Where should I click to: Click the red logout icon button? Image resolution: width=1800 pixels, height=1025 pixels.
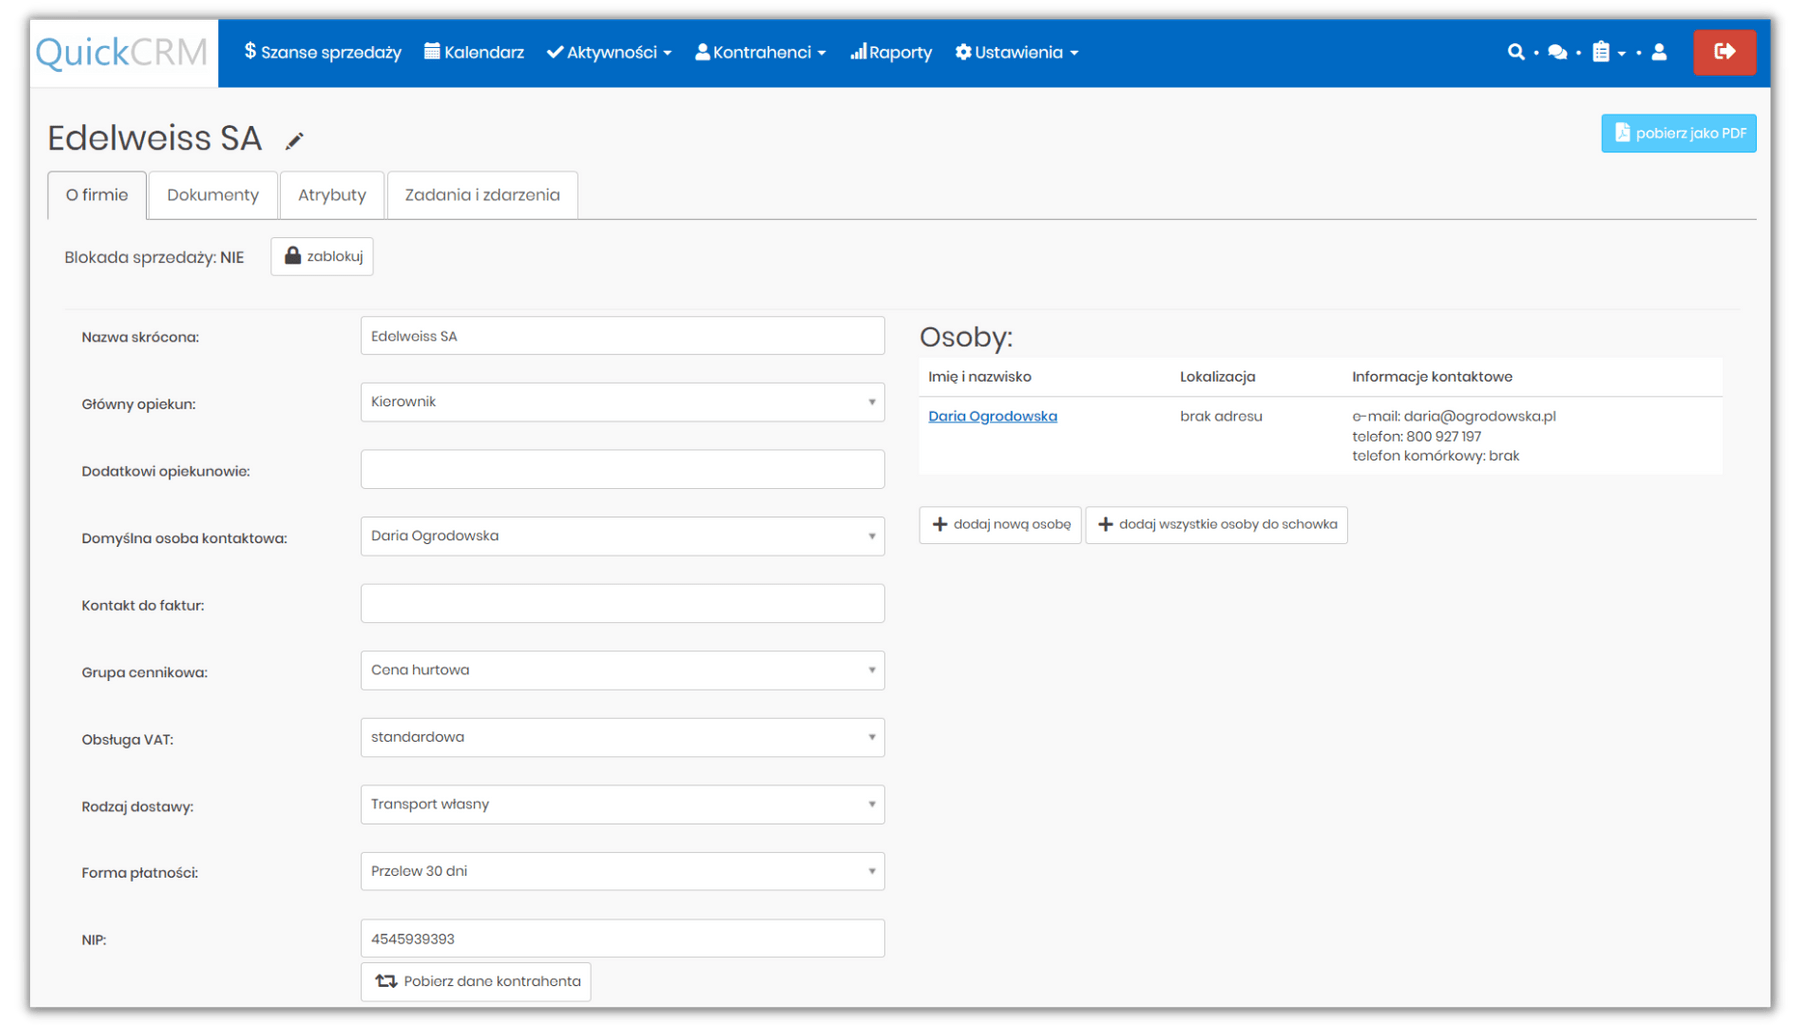[x=1724, y=52]
